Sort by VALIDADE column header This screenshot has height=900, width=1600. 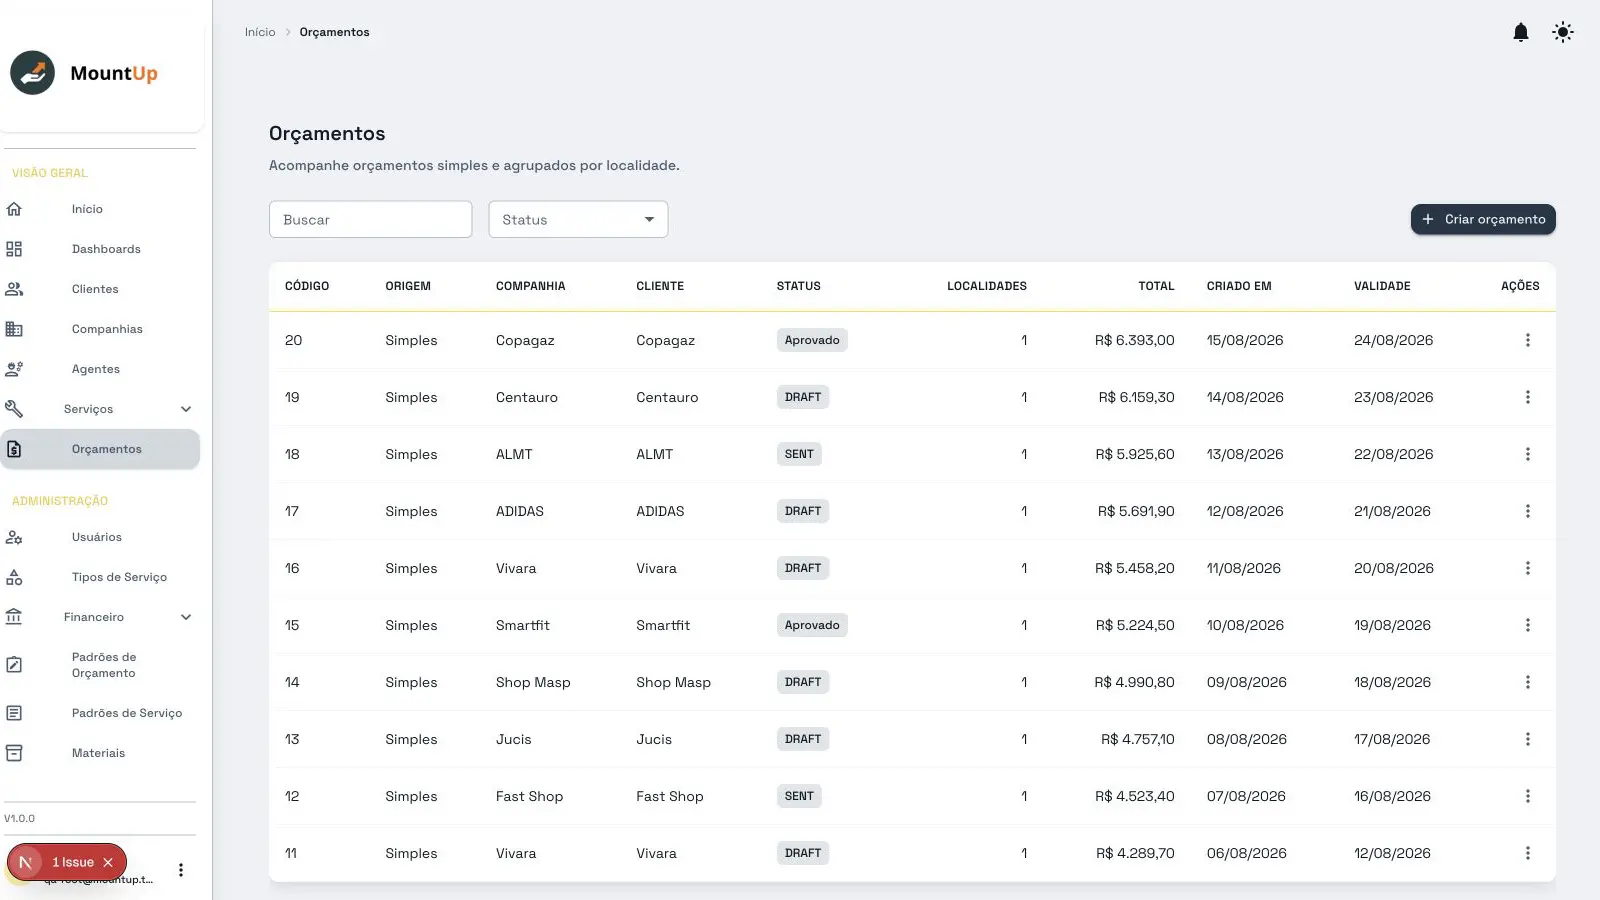click(1382, 286)
